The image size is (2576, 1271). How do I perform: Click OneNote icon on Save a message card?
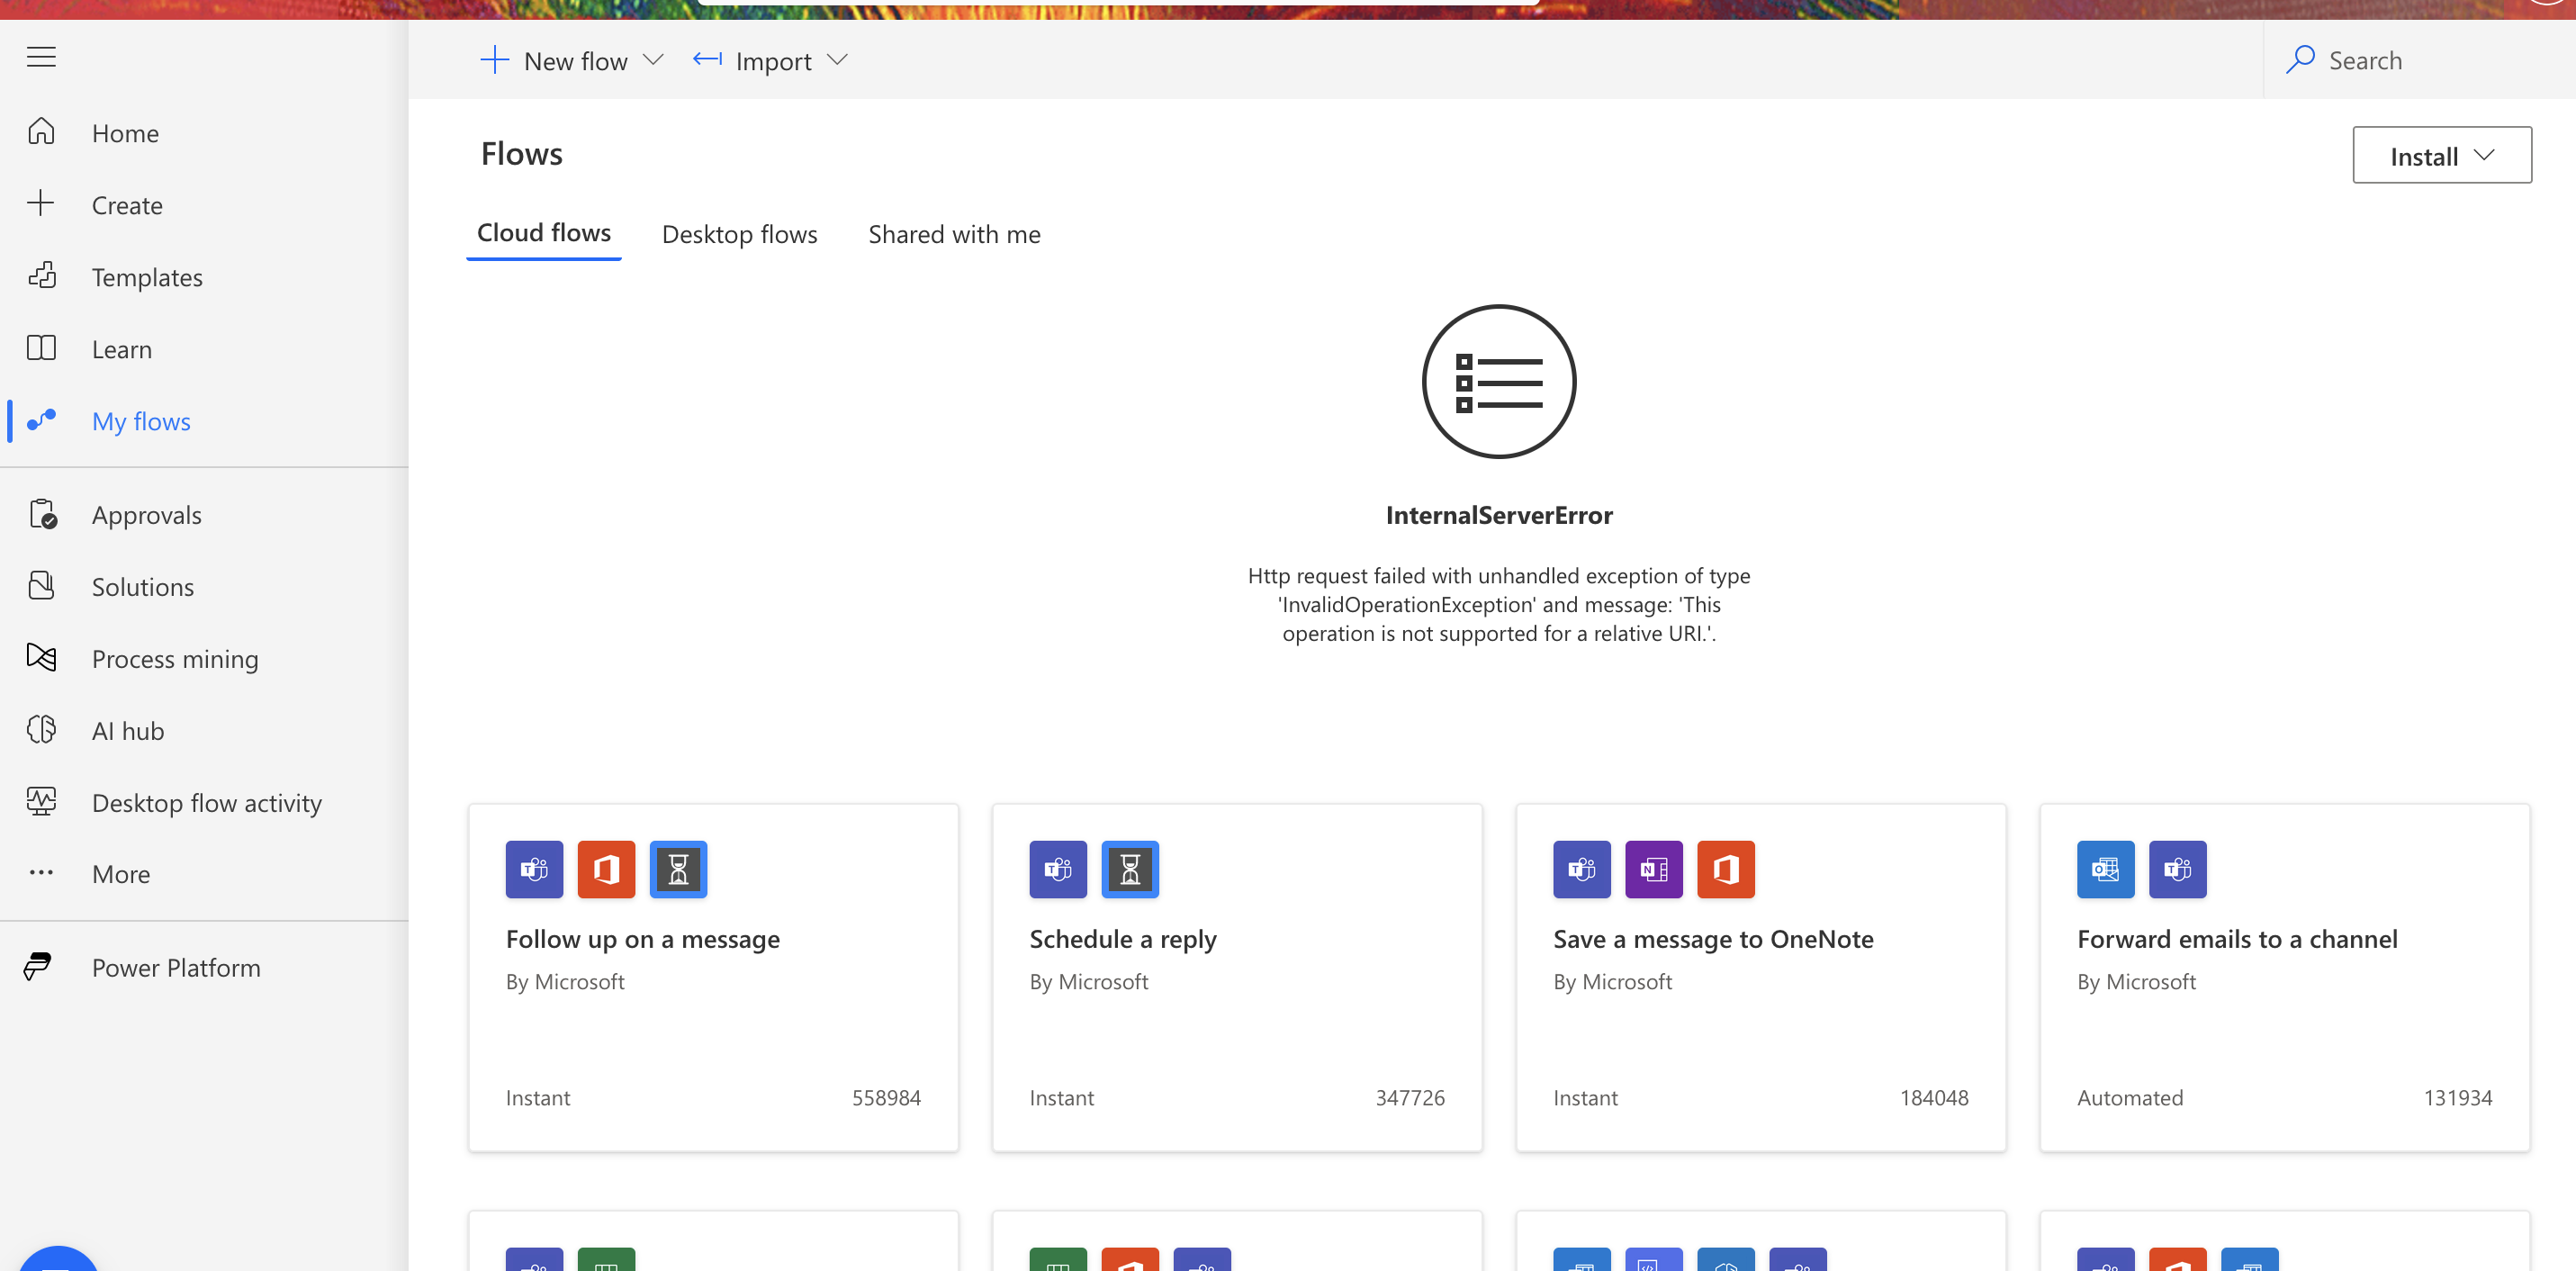coord(1654,869)
